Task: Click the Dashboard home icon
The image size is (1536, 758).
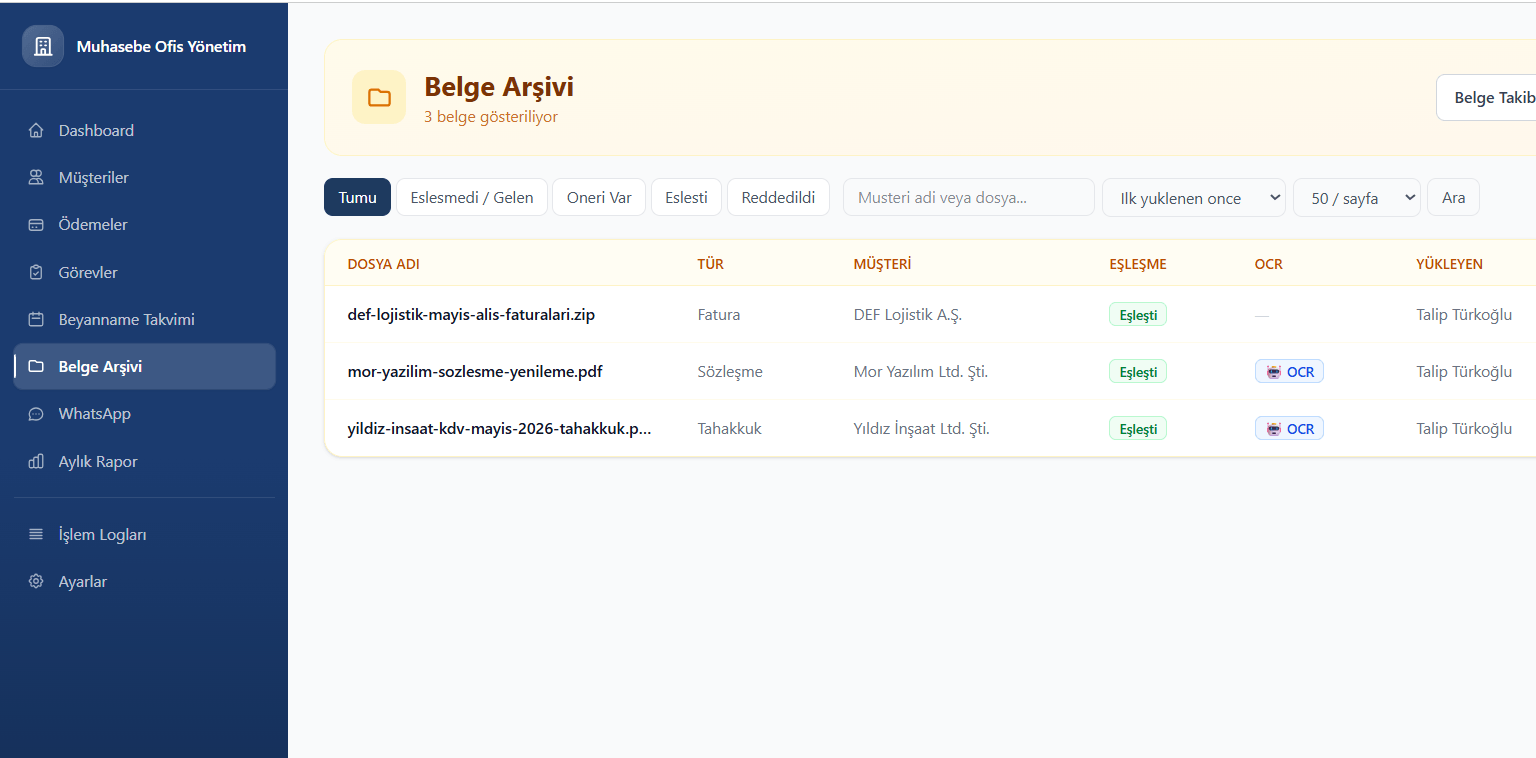Action: pyautogui.click(x=36, y=130)
